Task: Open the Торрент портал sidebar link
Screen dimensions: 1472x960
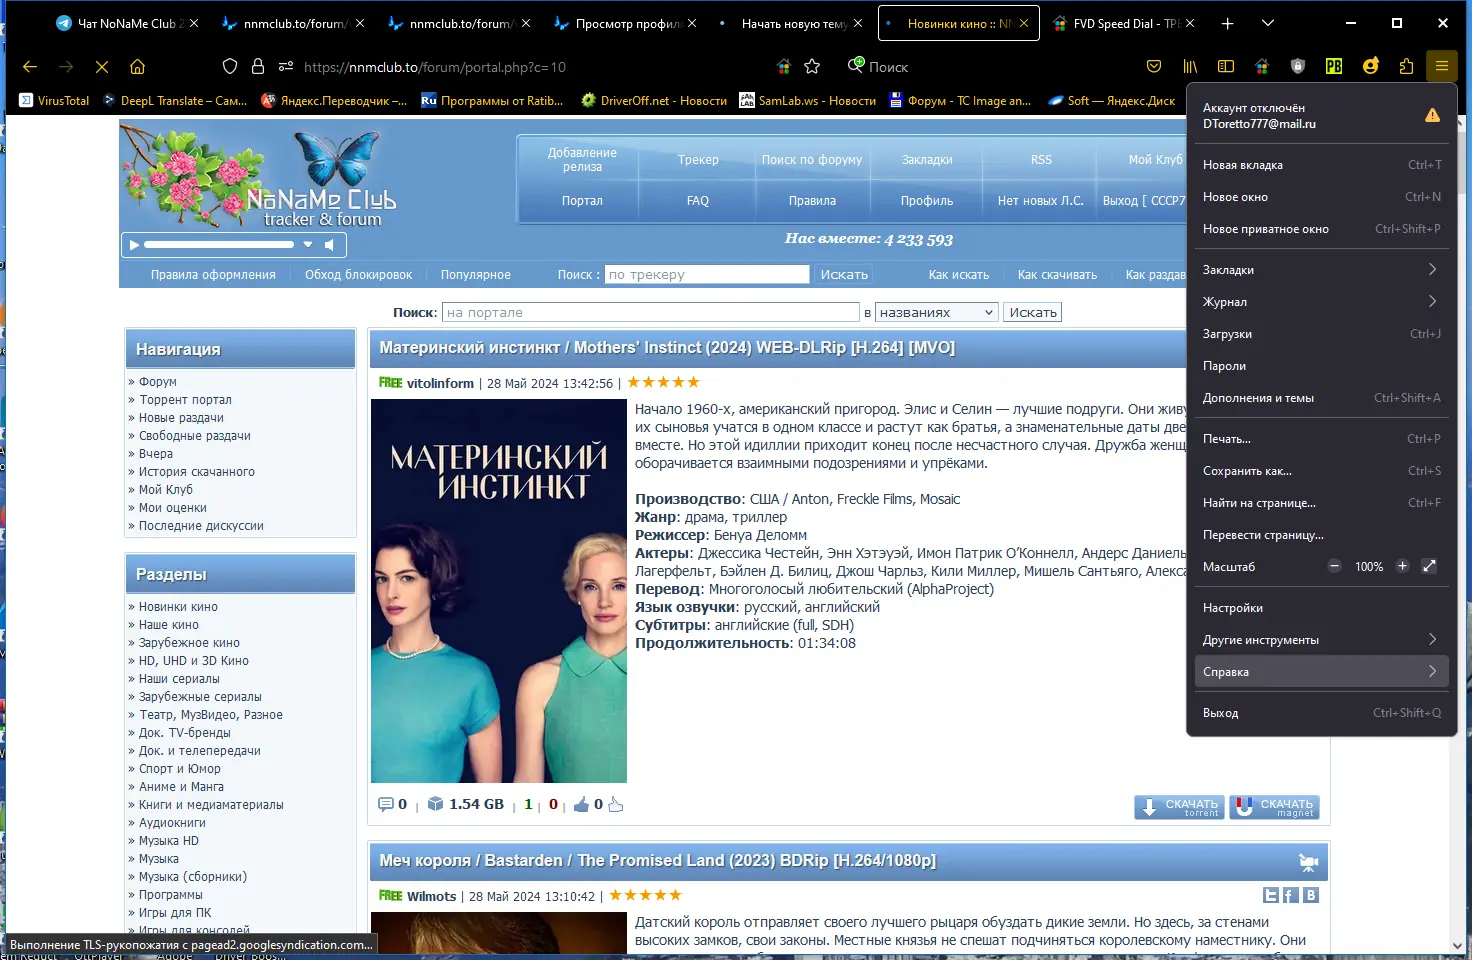Action: pyautogui.click(x=185, y=400)
